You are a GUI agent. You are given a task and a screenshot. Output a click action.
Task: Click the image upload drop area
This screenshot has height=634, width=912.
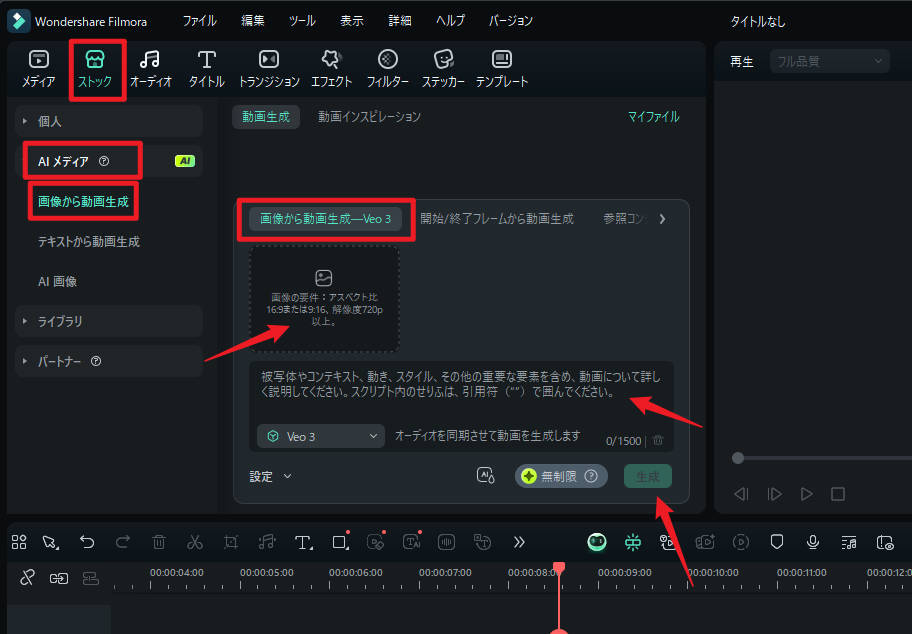(x=324, y=299)
